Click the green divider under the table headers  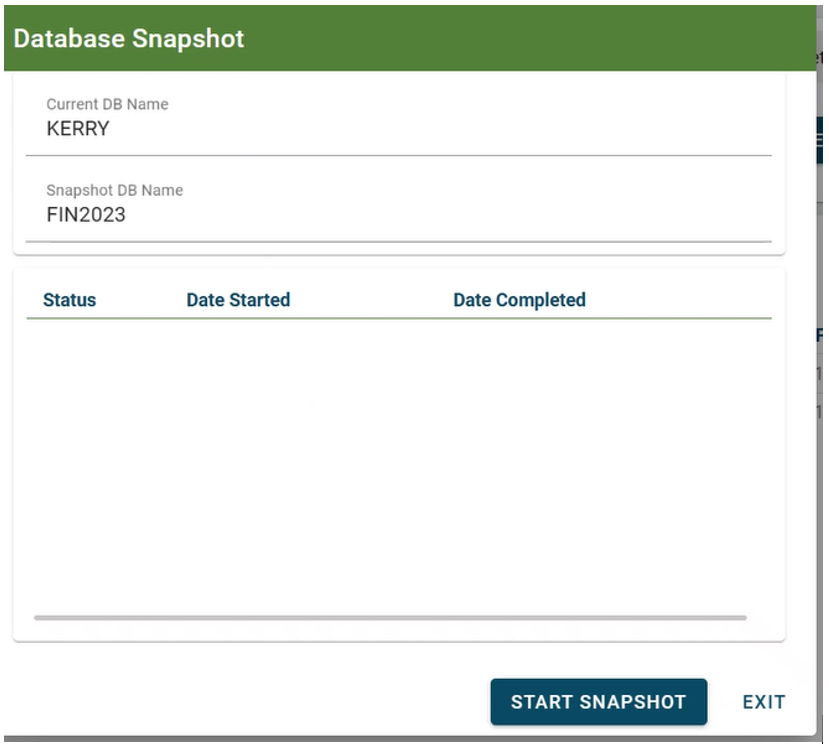click(x=399, y=318)
